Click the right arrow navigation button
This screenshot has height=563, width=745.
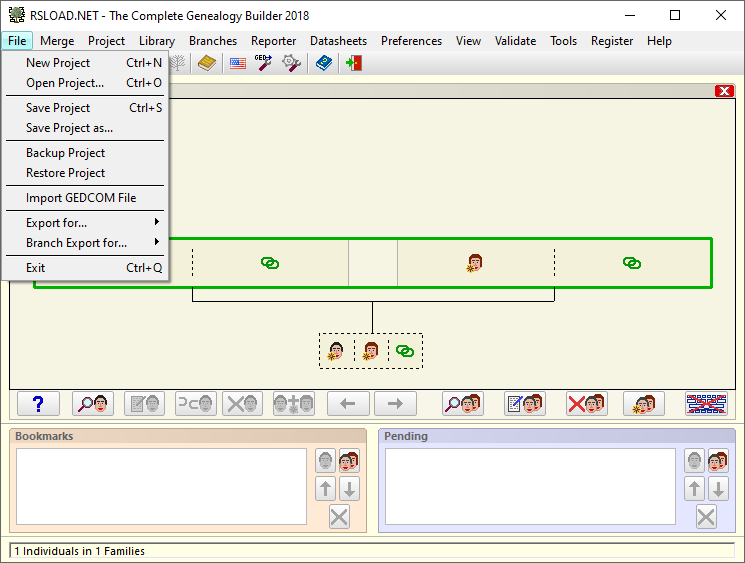(395, 404)
